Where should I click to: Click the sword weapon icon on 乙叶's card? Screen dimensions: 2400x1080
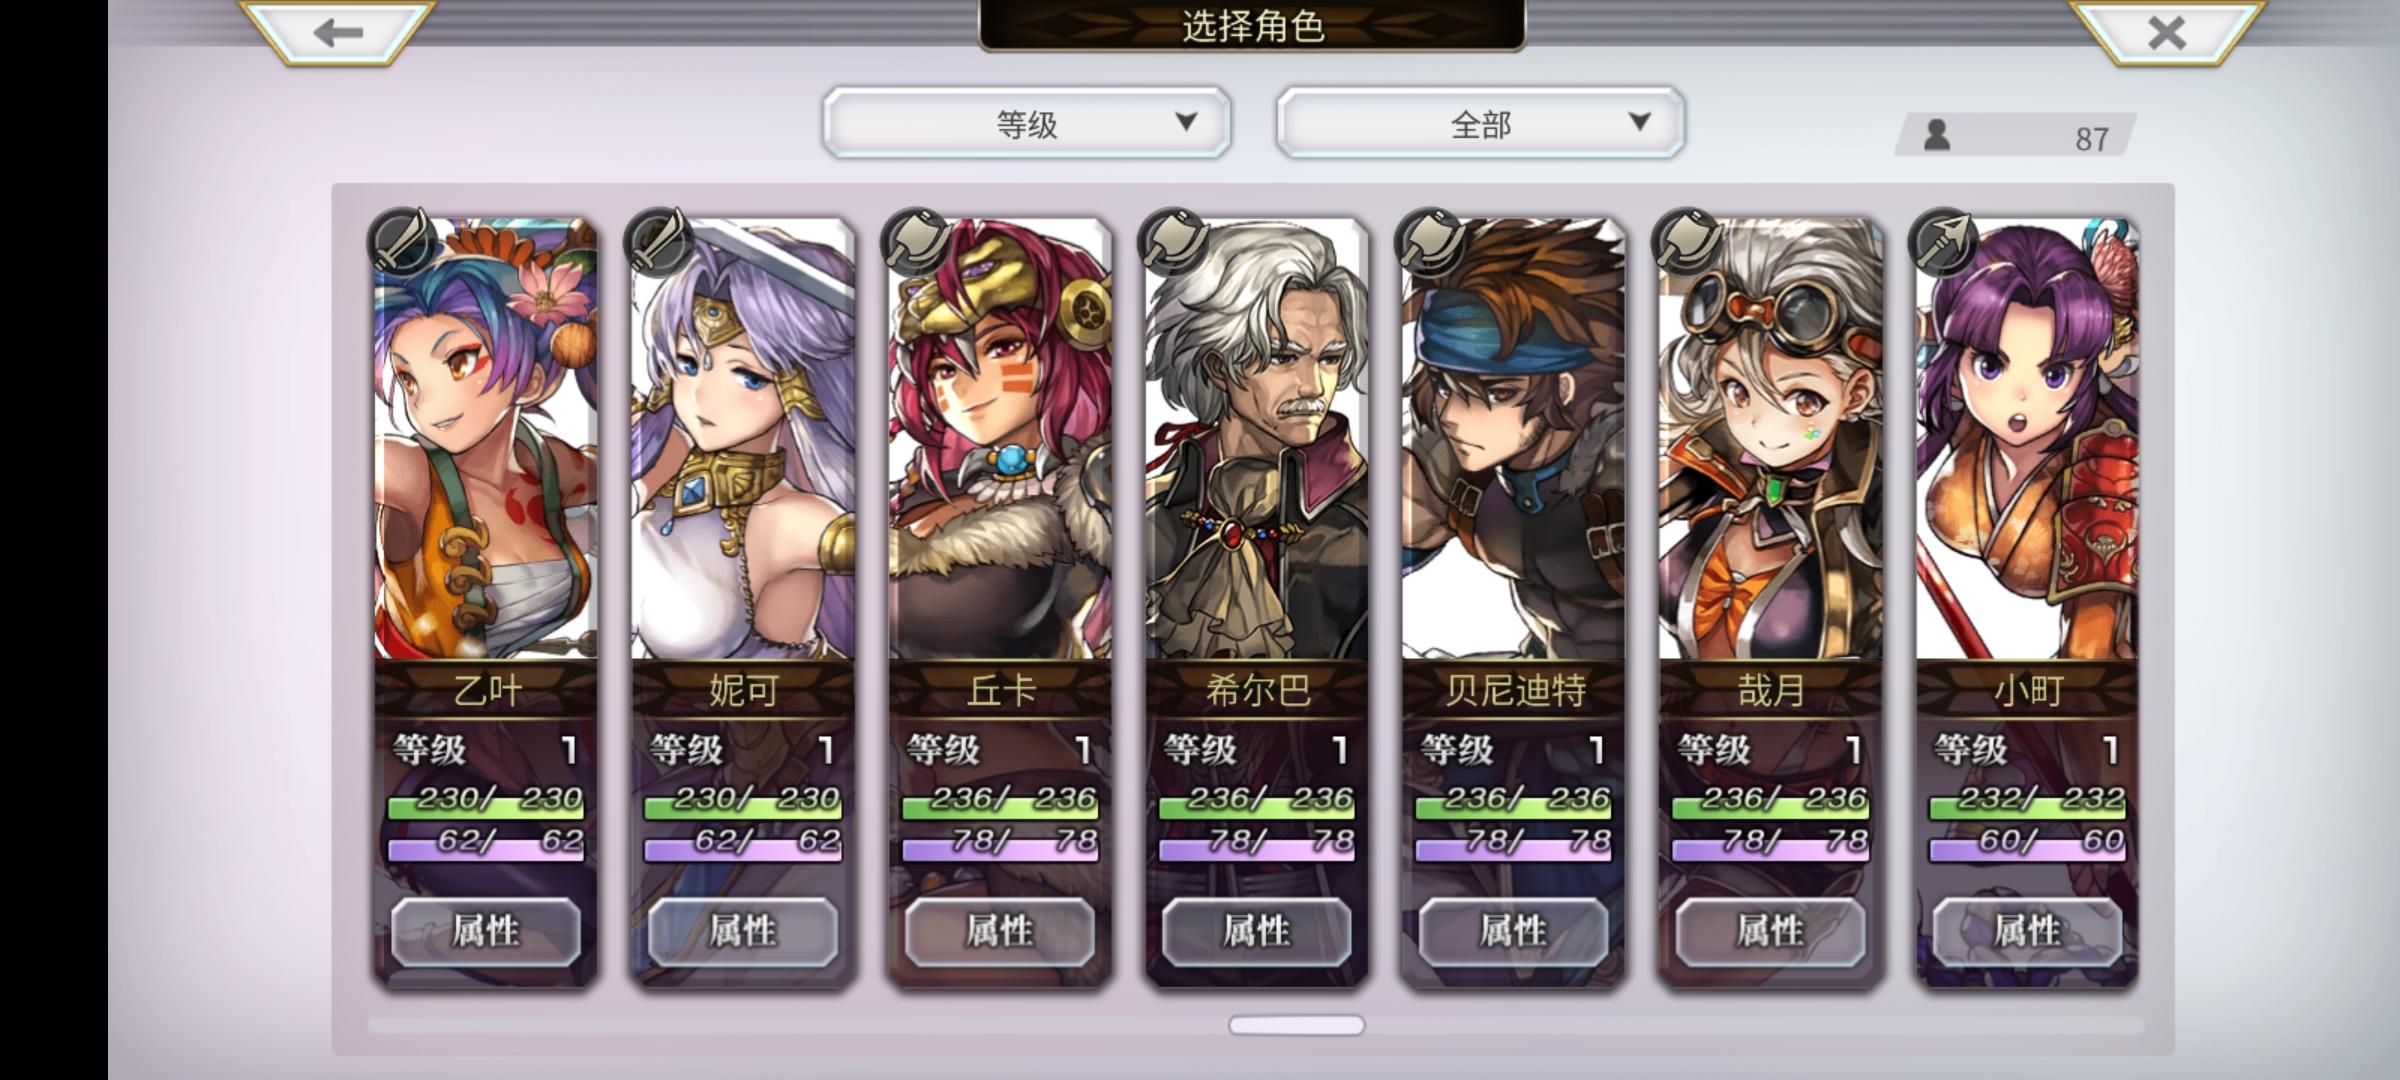pos(402,242)
